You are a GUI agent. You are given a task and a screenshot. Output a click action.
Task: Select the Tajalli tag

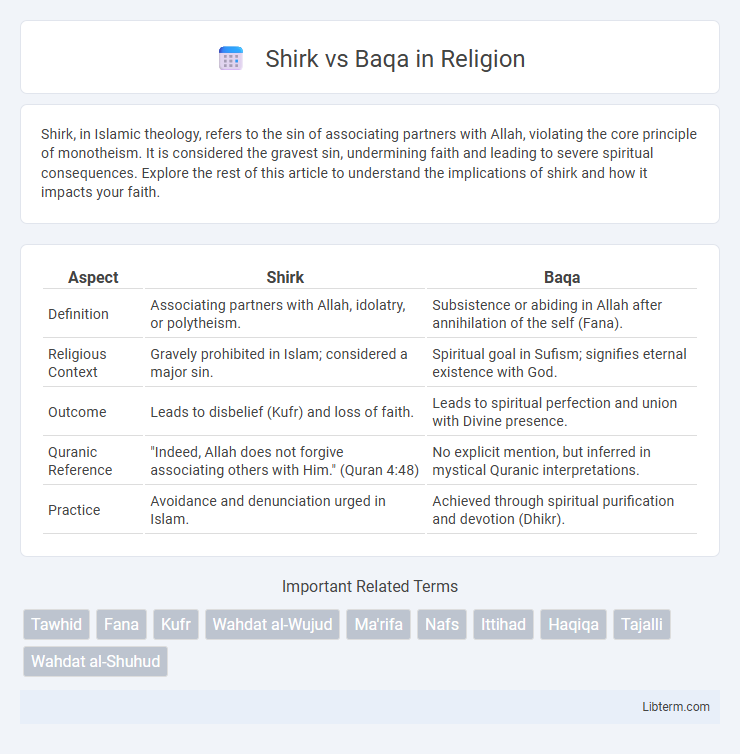click(x=642, y=624)
